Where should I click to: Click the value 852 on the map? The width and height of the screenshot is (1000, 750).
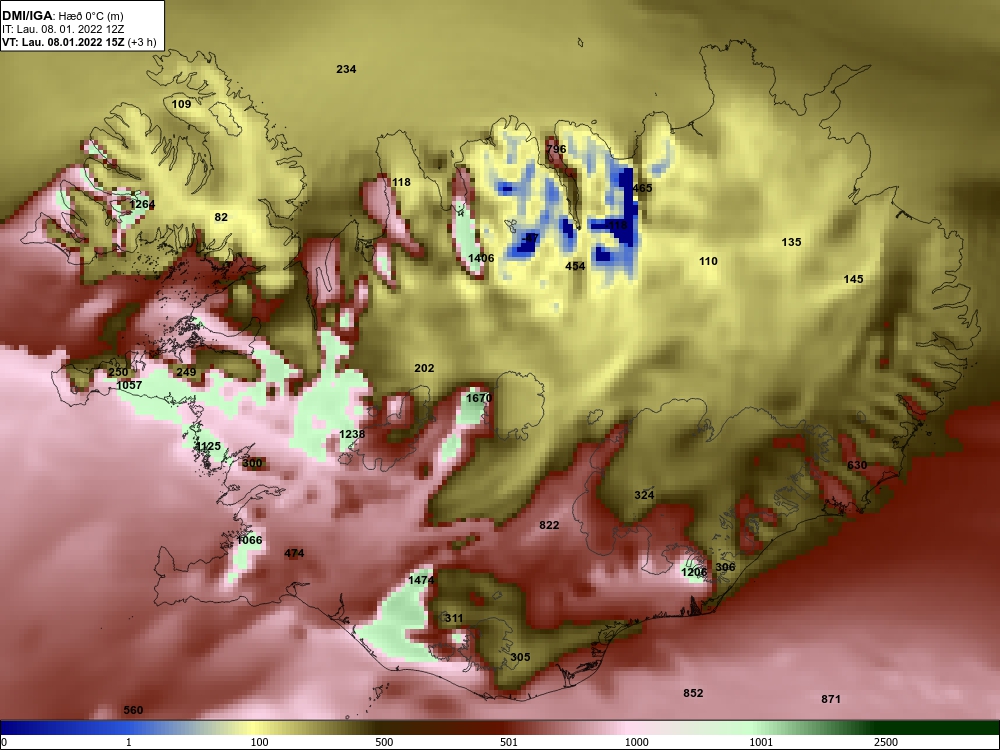(x=693, y=693)
